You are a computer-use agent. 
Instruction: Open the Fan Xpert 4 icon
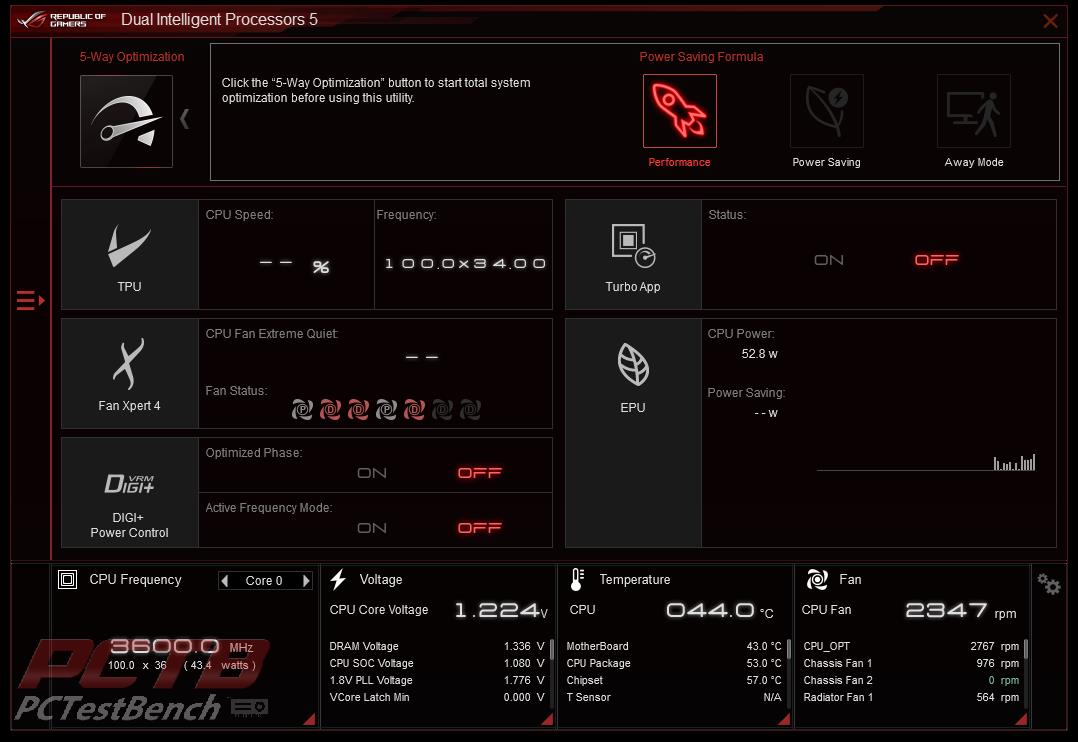(129, 364)
